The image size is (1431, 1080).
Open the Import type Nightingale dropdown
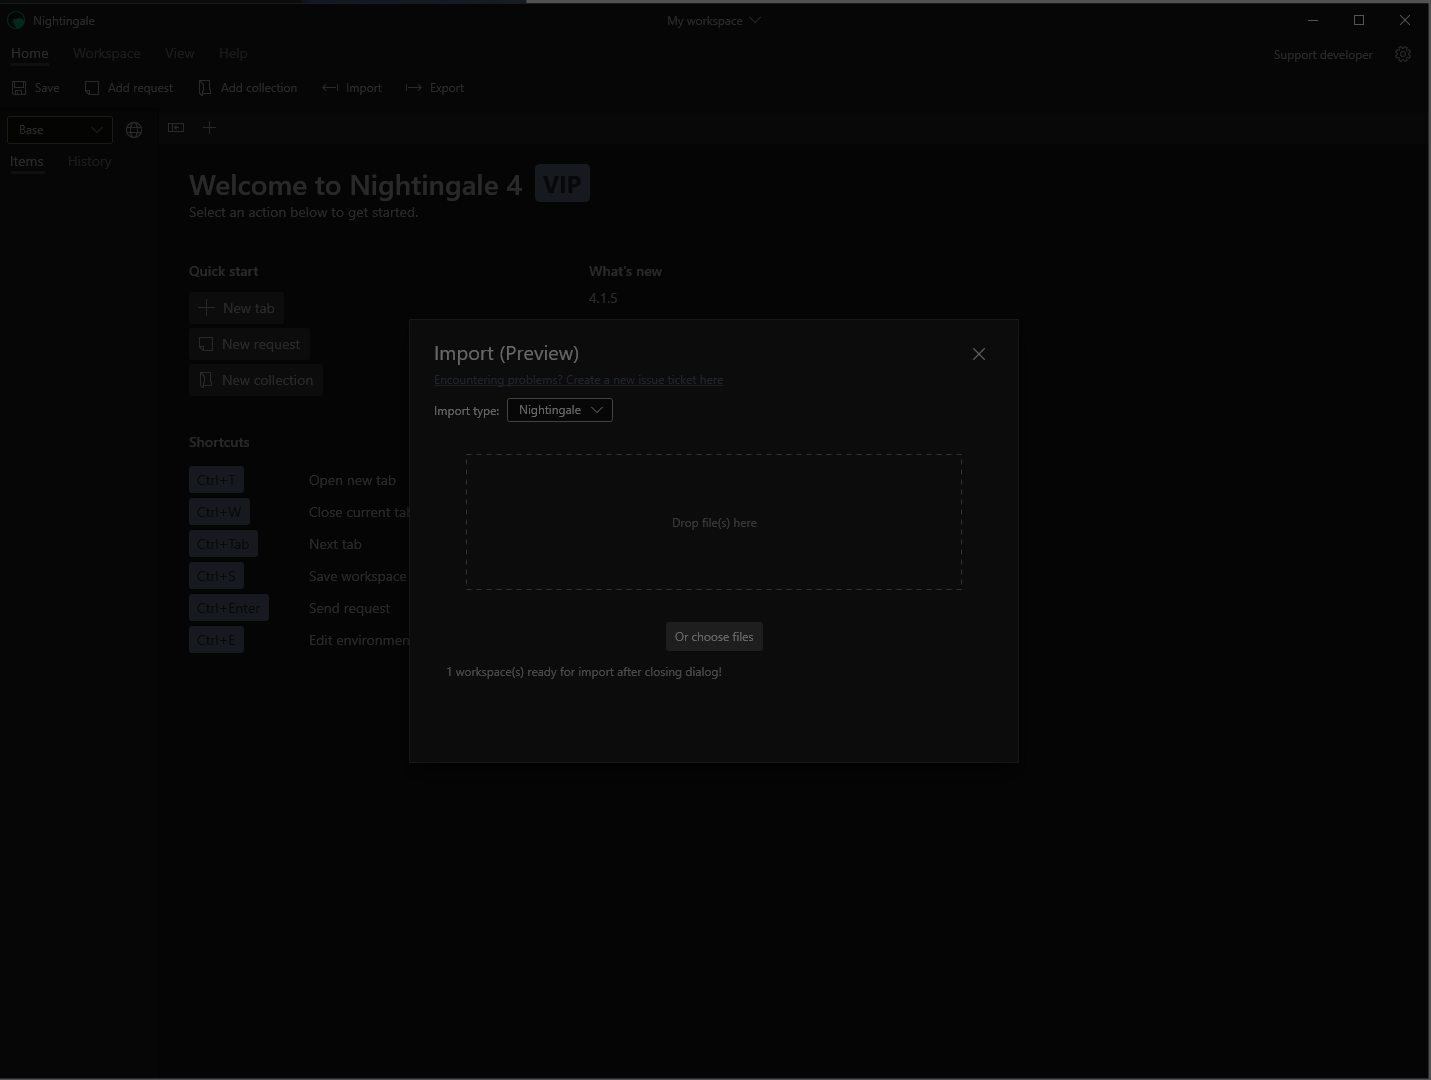(559, 410)
